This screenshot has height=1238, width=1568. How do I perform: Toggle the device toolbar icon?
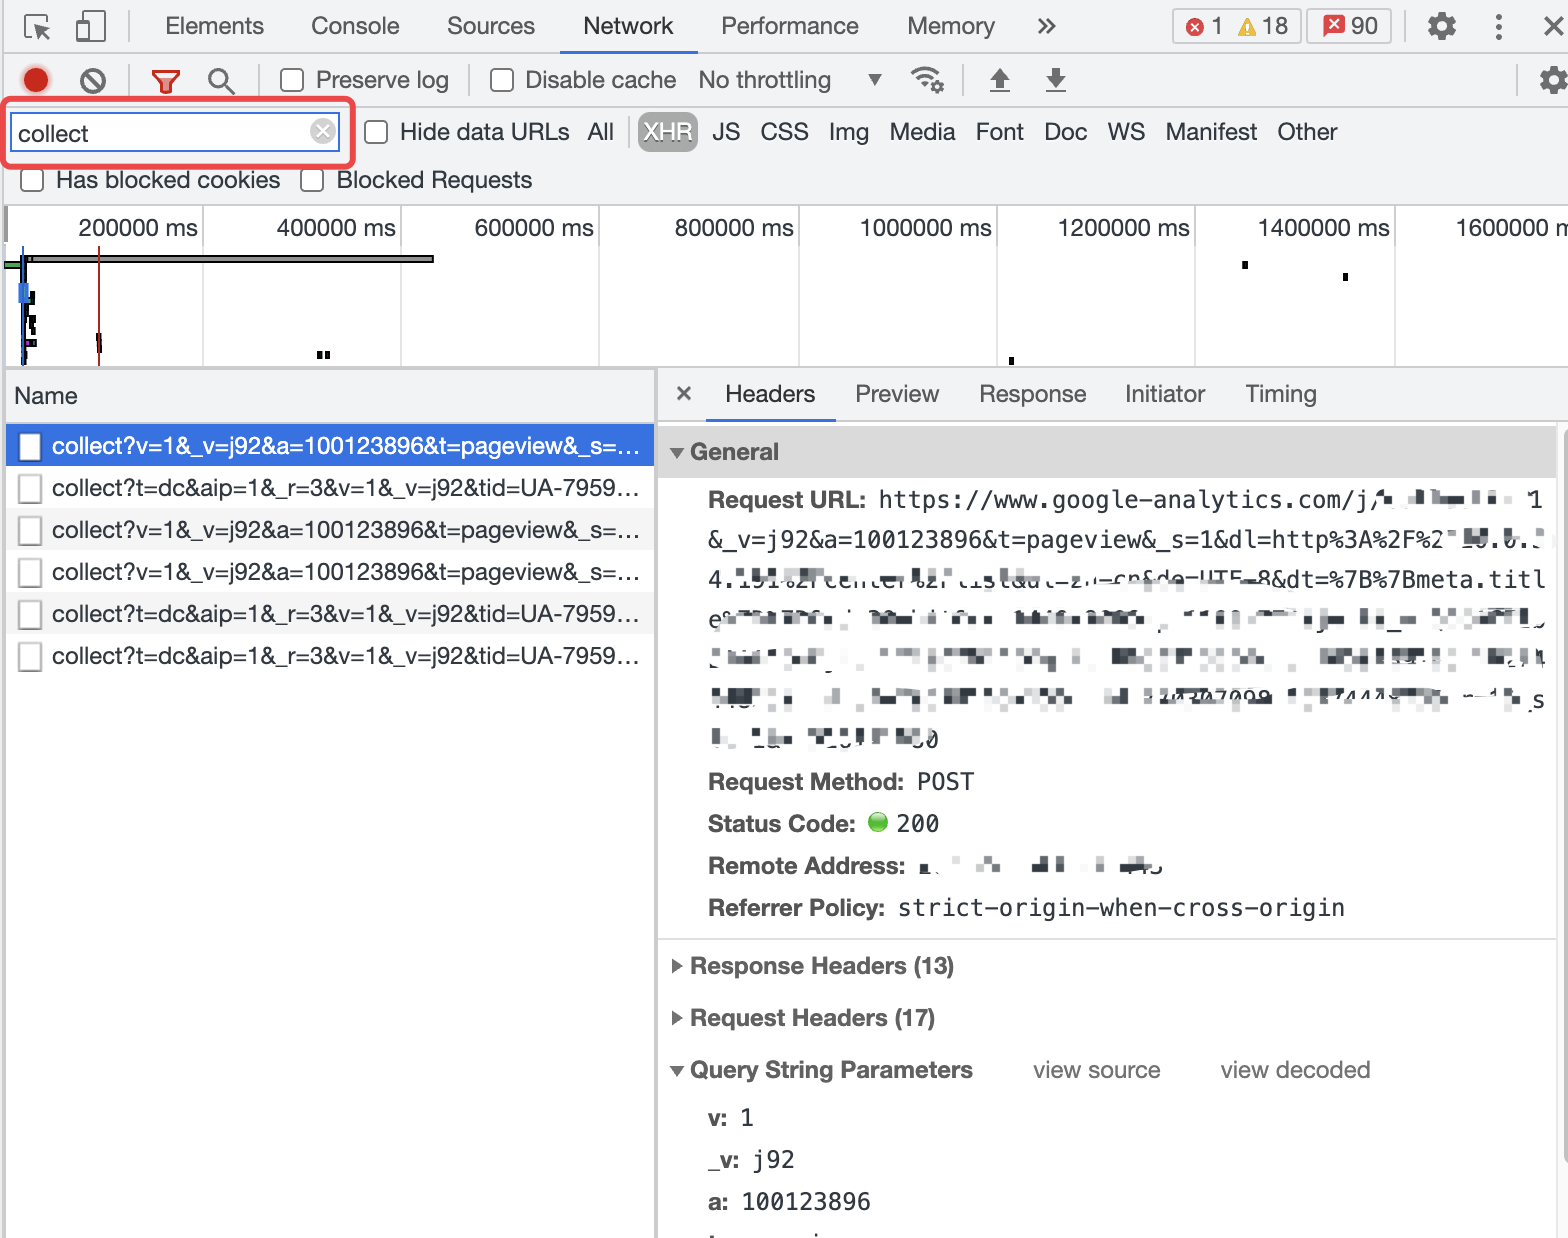[91, 27]
